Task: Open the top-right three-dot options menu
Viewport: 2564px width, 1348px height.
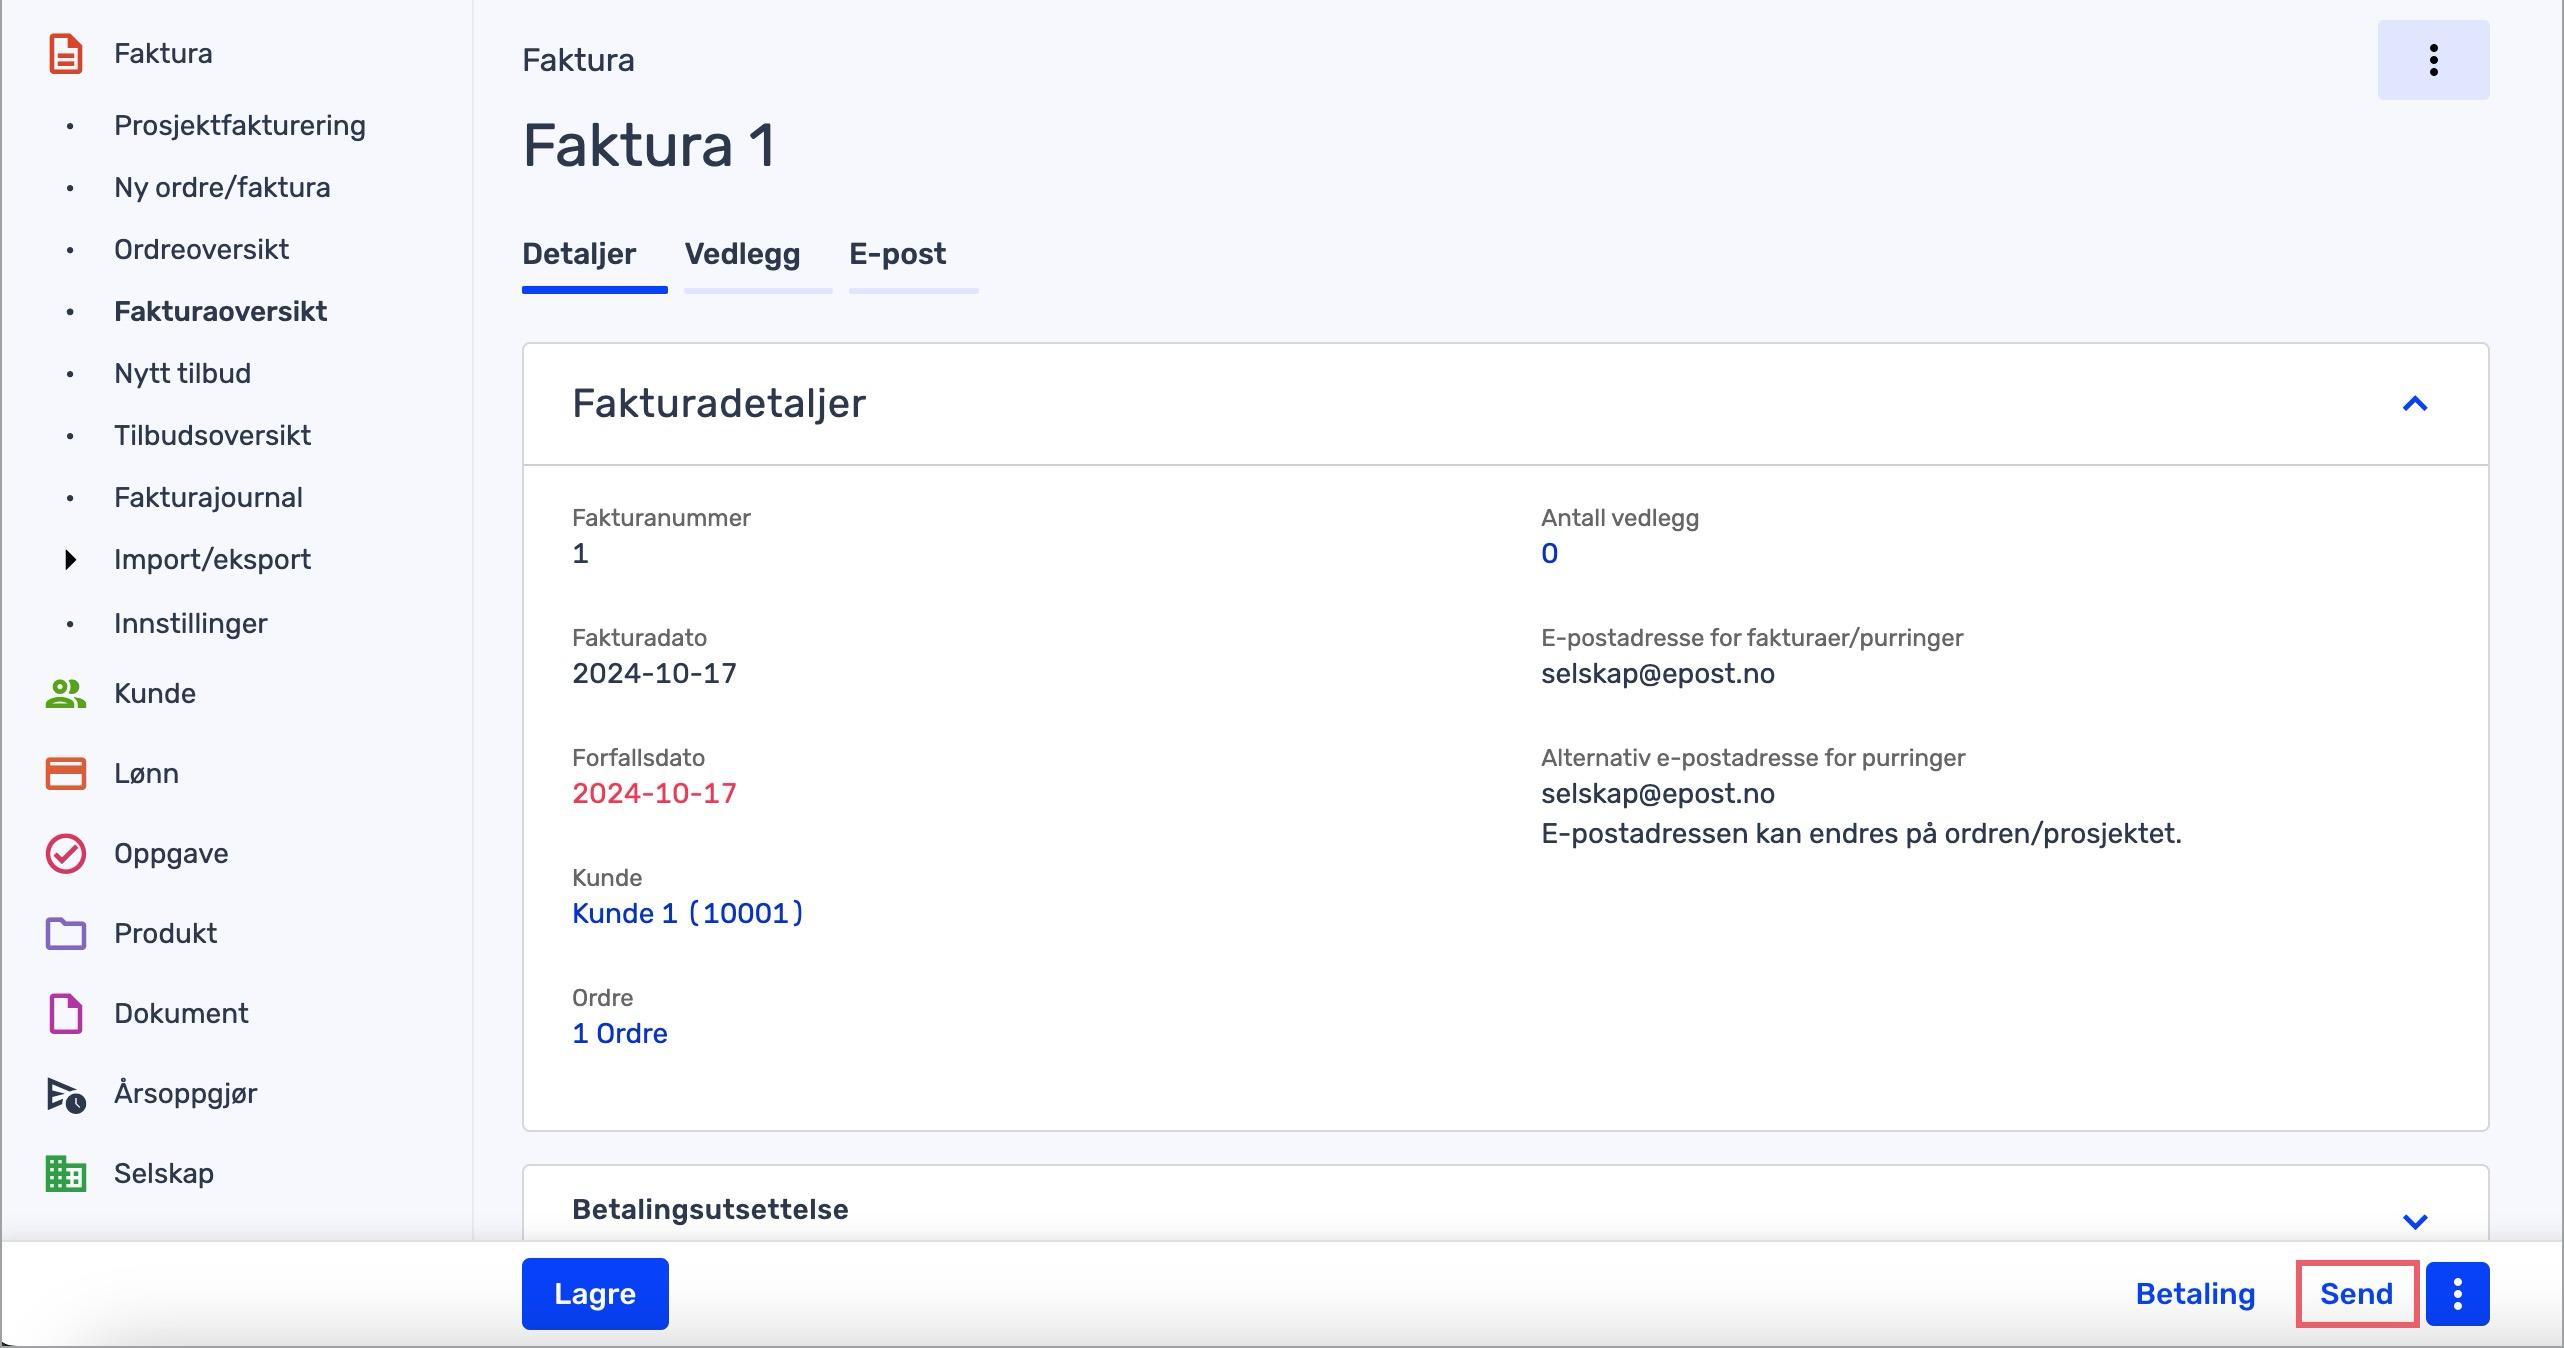Action: (x=2433, y=60)
